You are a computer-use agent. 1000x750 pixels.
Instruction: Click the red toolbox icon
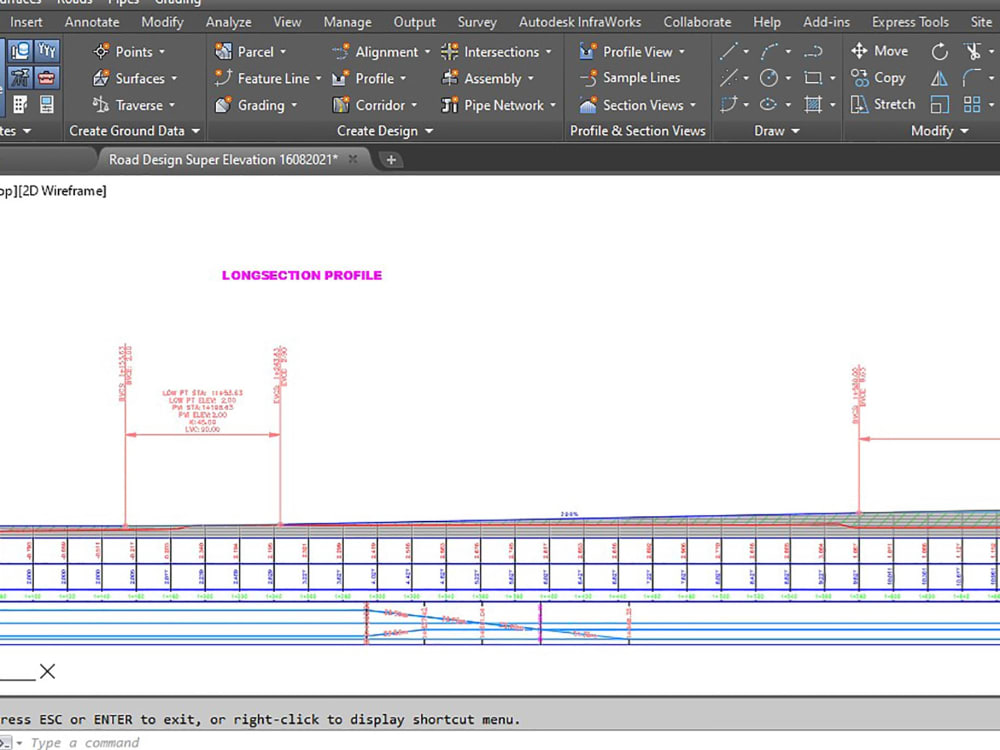point(47,78)
